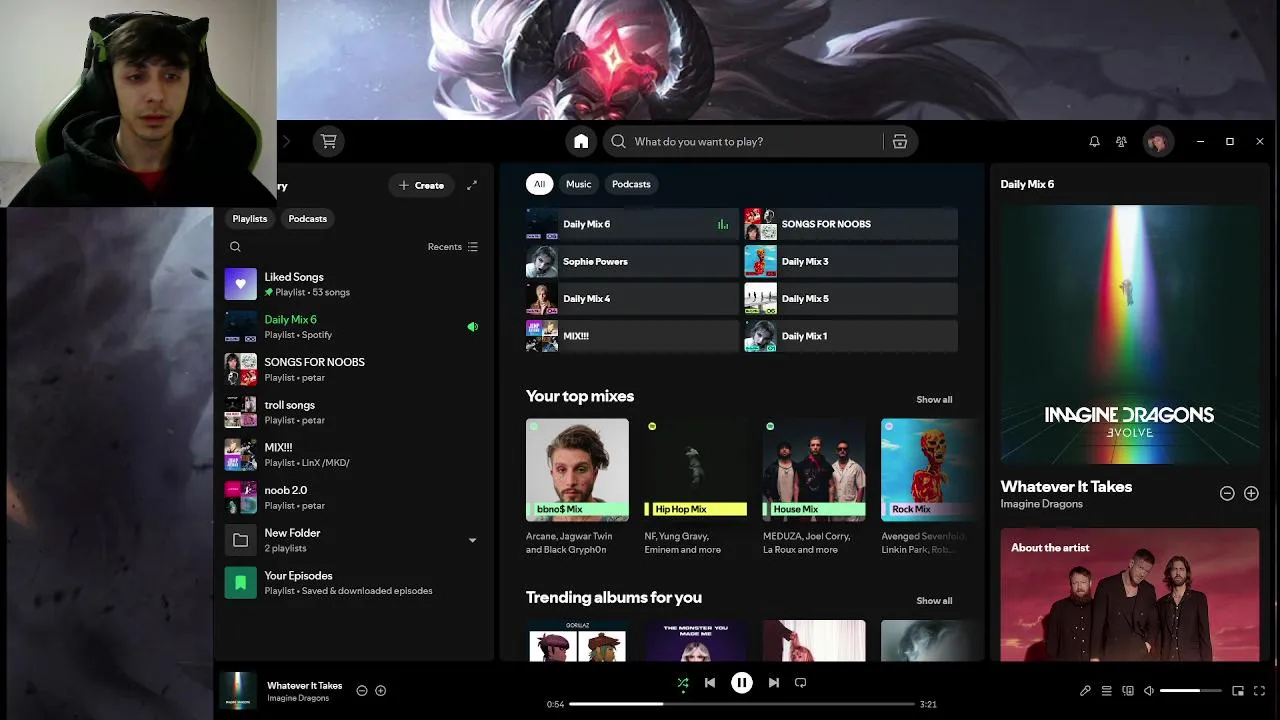
Task: Open Your Episodes
Action: coord(352,583)
